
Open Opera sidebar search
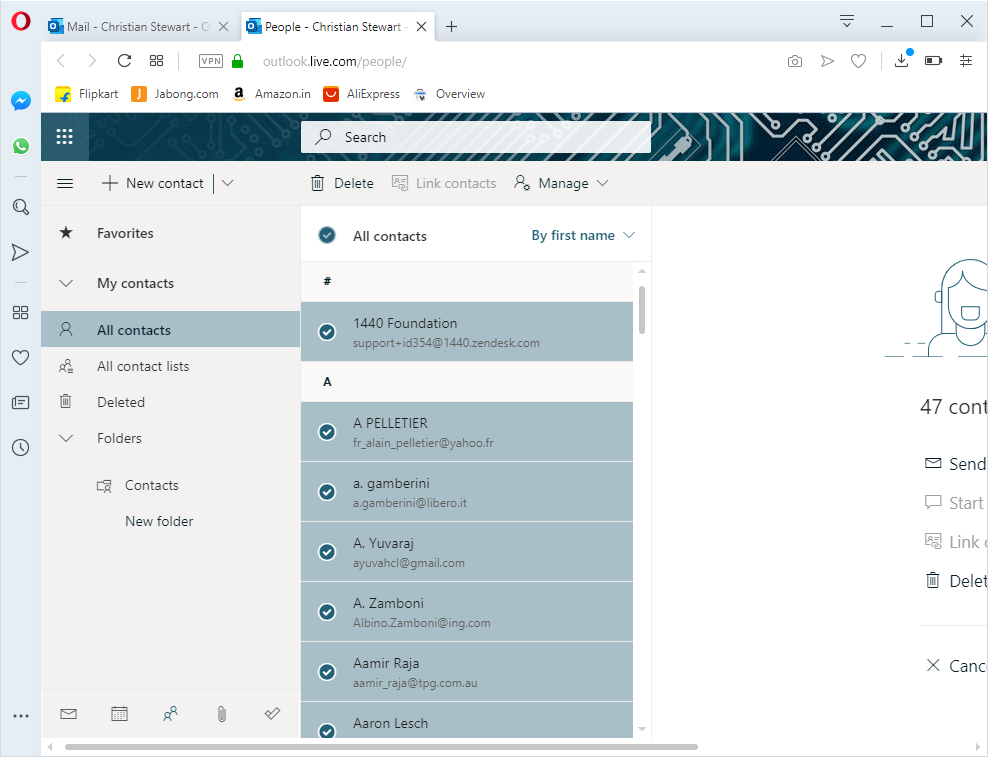[21, 207]
